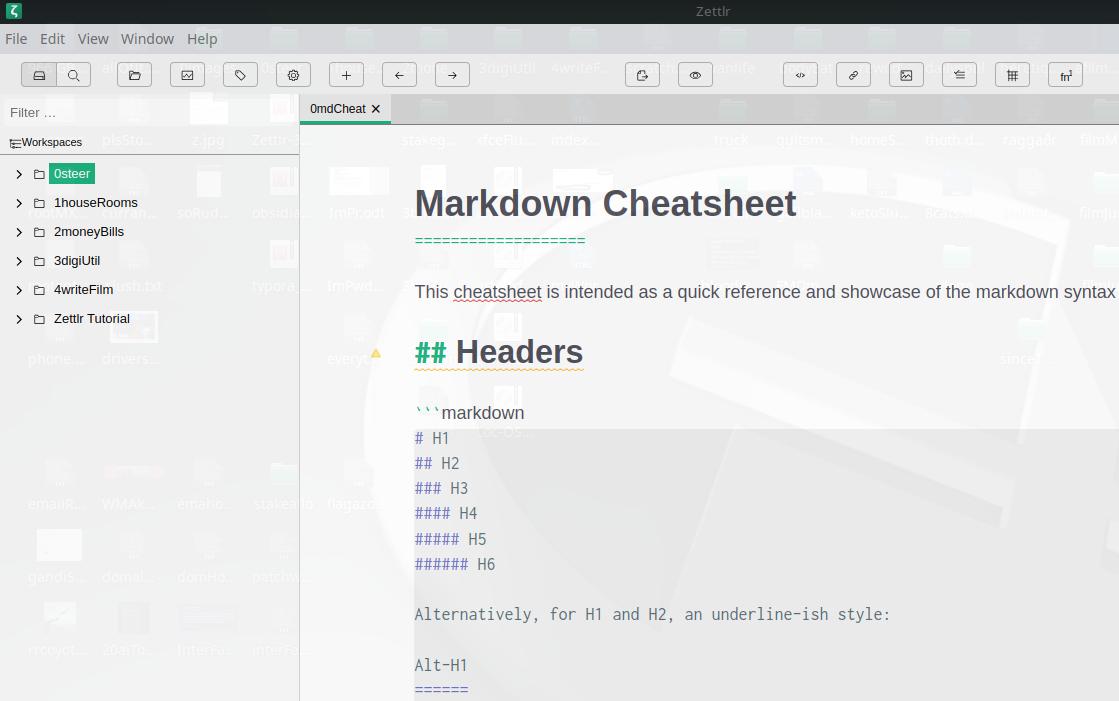Open the tag manager toolbar icon

click(x=240, y=75)
